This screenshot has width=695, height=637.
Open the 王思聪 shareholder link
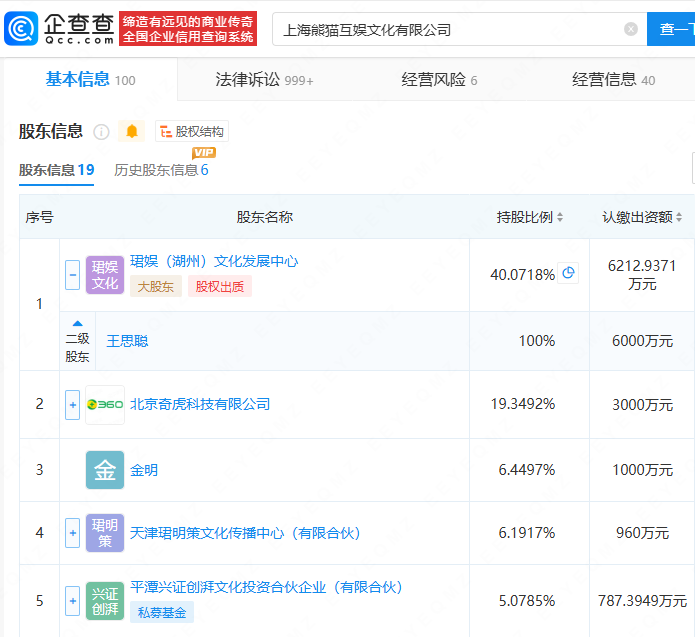[x=127, y=341]
